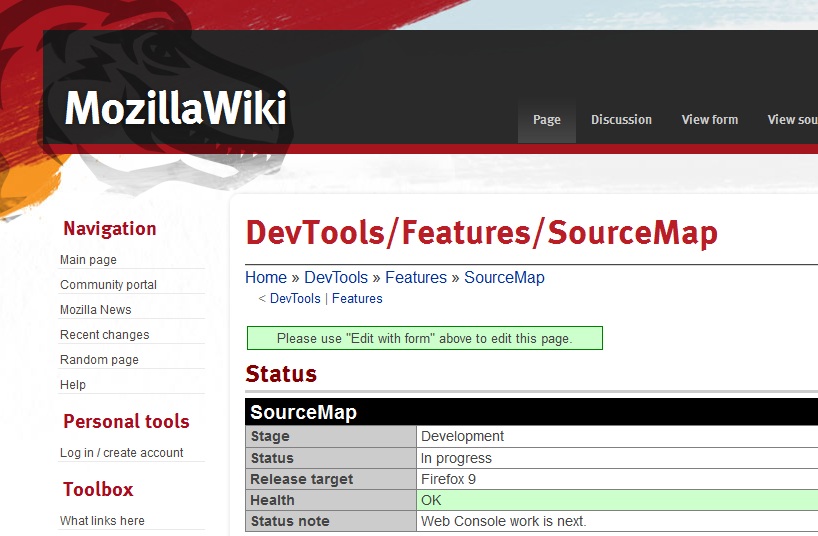
Task: Open SourceMap breadcrumb link
Action: (x=504, y=277)
